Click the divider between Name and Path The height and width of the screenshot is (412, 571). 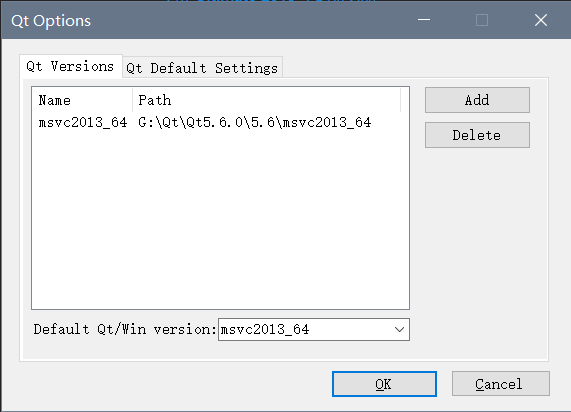coord(133,100)
